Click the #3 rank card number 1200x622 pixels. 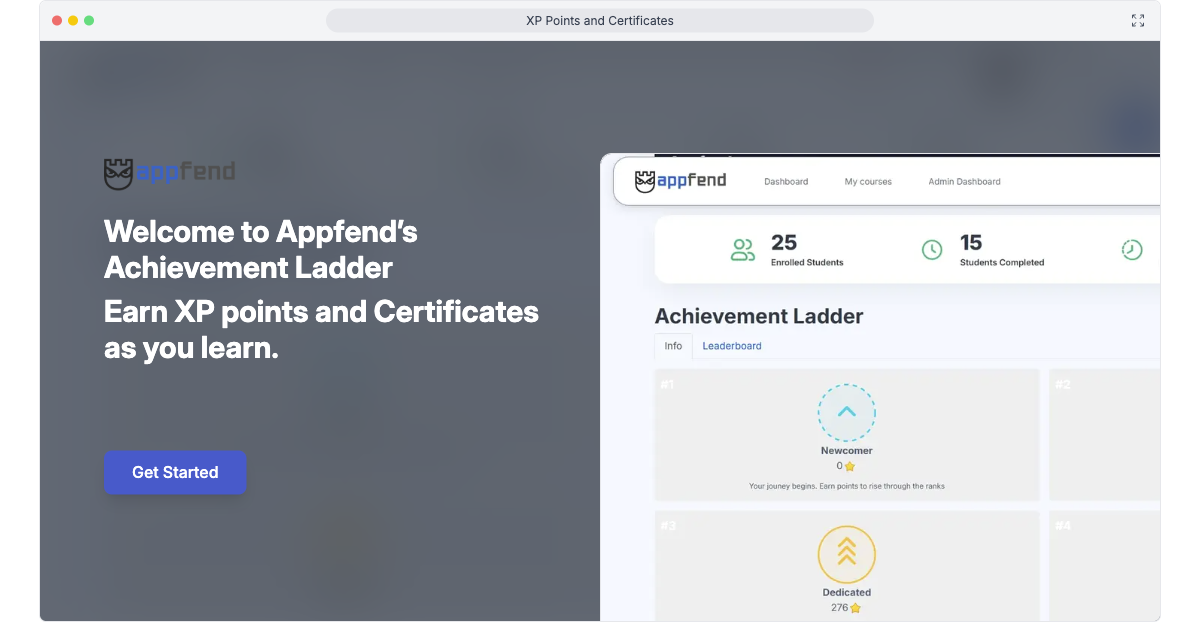[x=668, y=526]
